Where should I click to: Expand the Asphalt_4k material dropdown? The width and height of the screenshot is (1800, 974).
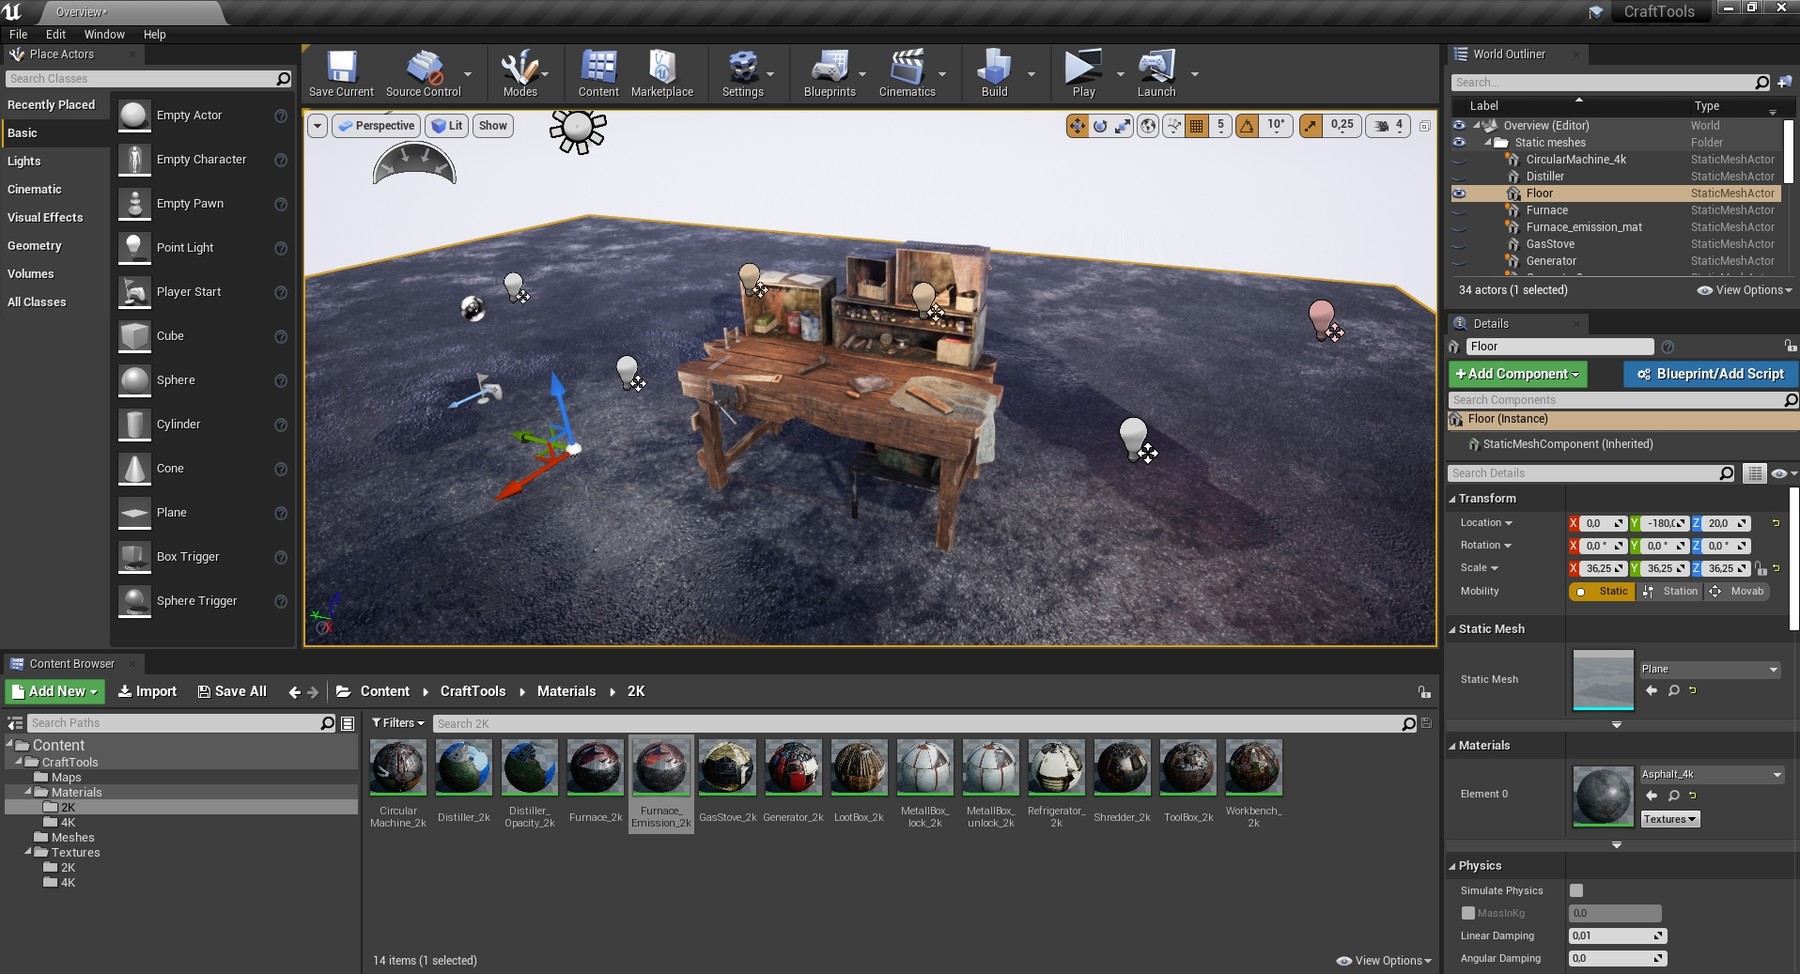coord(1711,774)
